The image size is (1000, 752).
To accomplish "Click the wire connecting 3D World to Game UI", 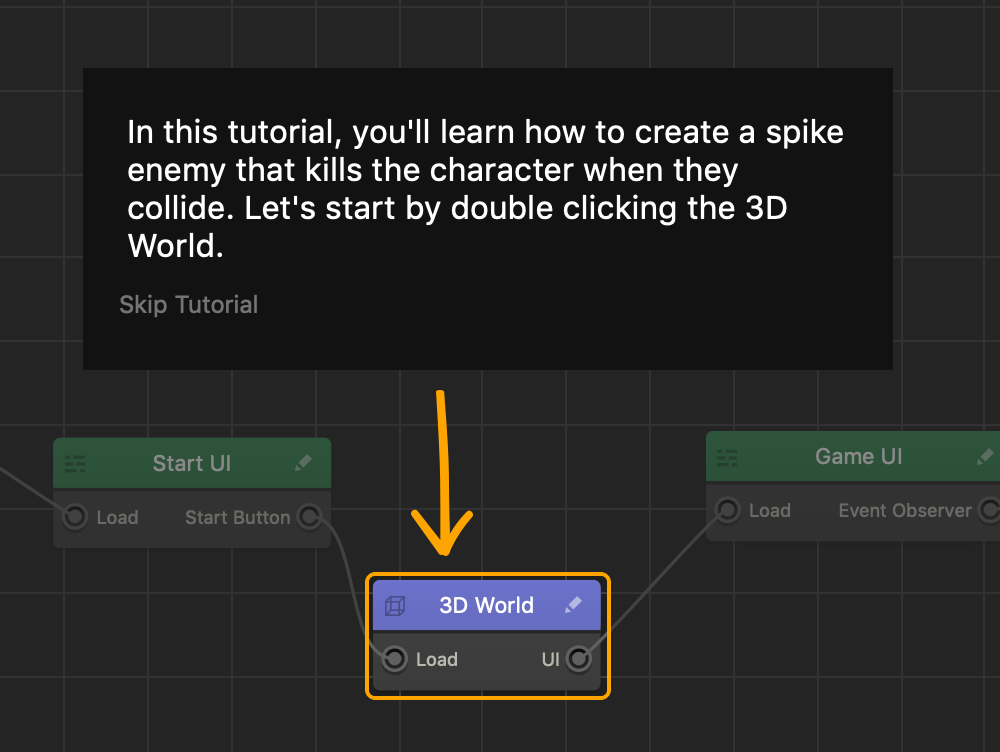I will [x=650, y=590].
